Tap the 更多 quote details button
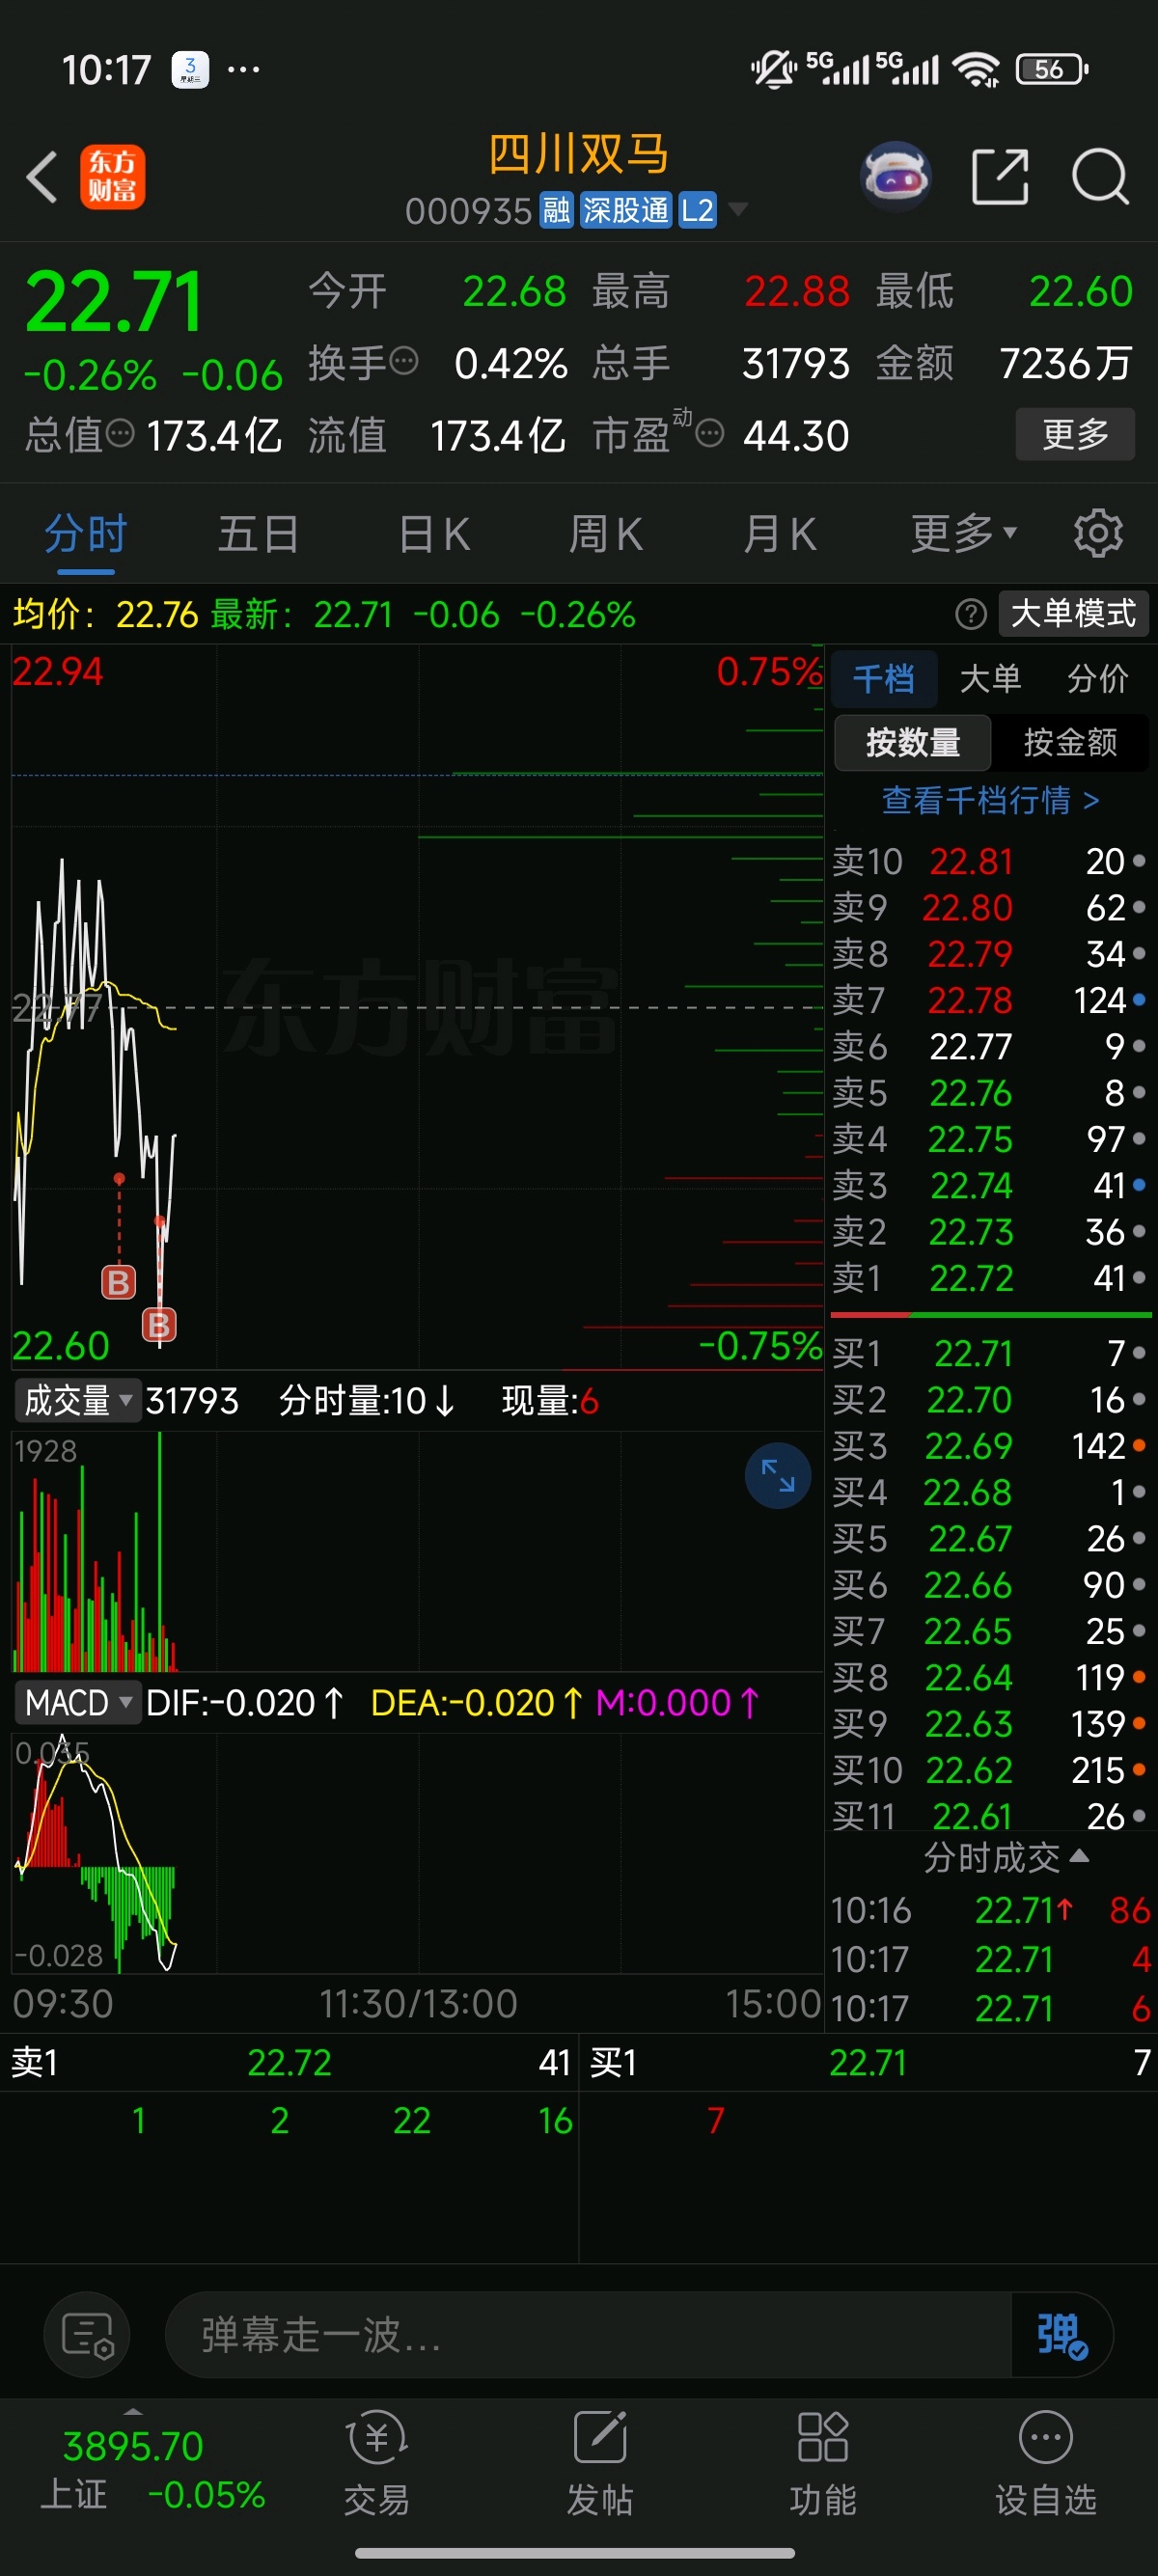 [1075, 433]
